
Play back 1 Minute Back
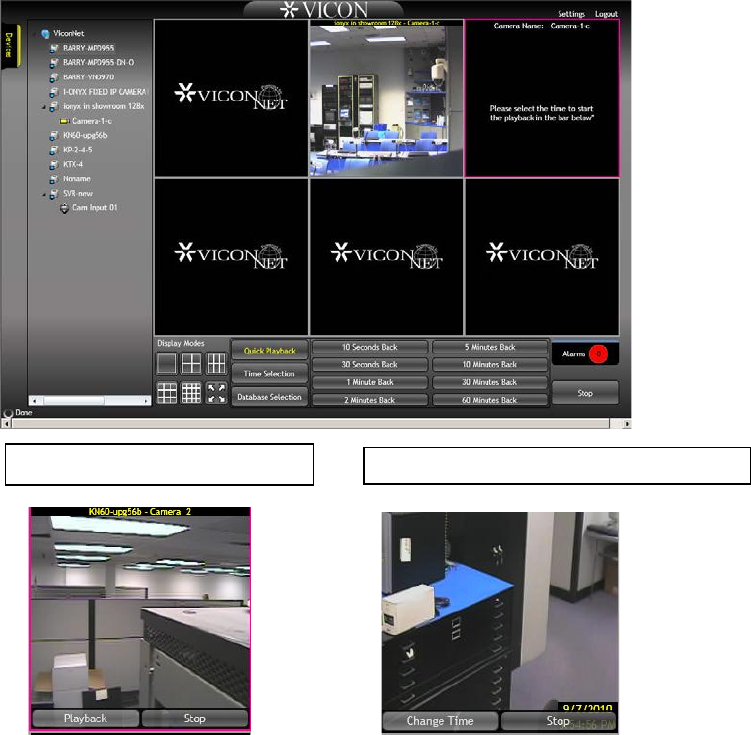pyautogui.click(x=370, y=382)
